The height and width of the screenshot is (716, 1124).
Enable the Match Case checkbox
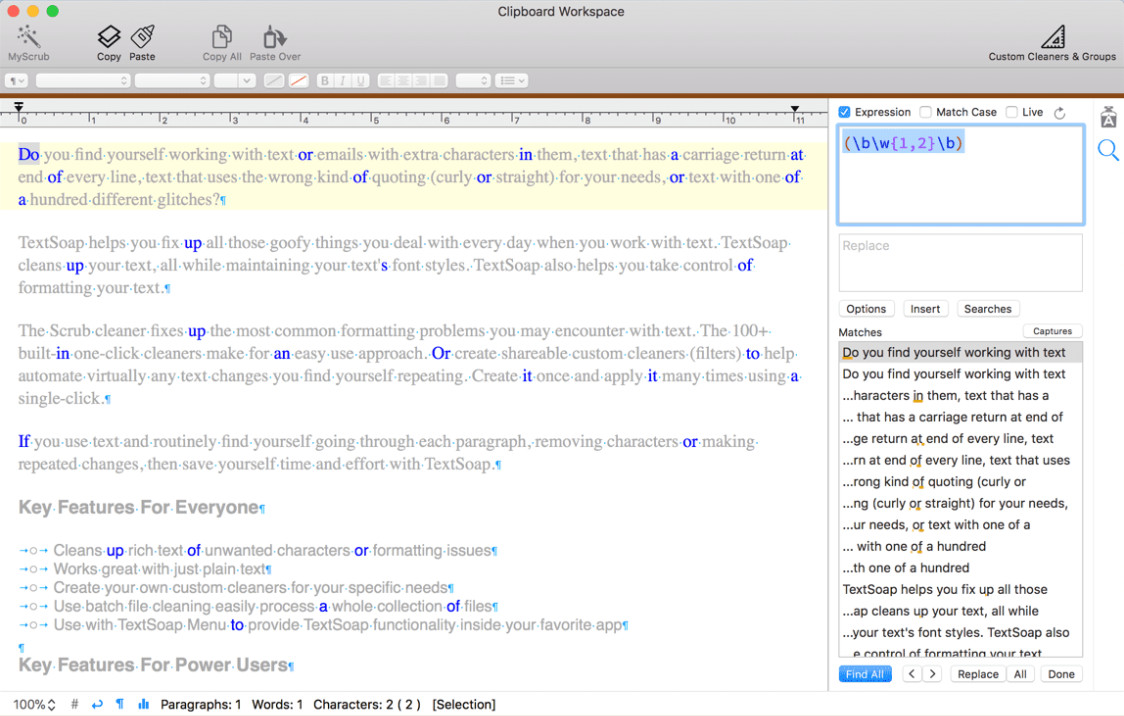coord(925,112)
